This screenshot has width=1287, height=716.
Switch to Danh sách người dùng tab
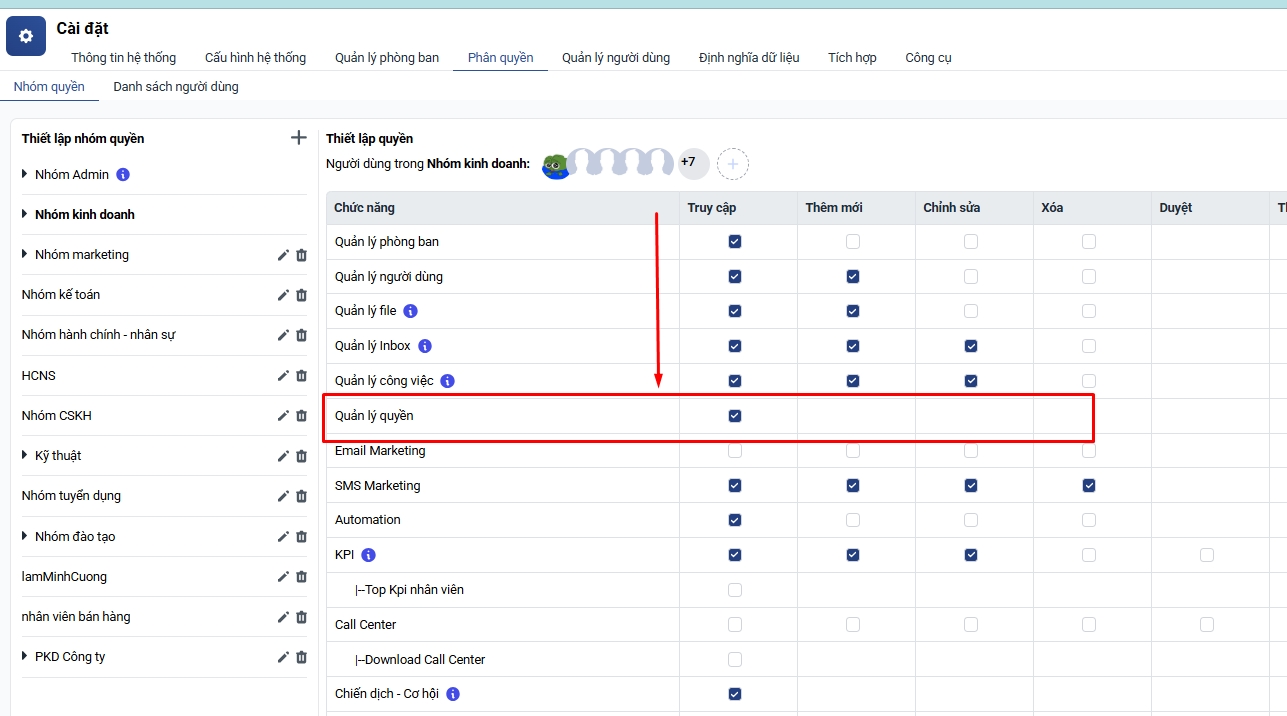click(x=176, y=87)
